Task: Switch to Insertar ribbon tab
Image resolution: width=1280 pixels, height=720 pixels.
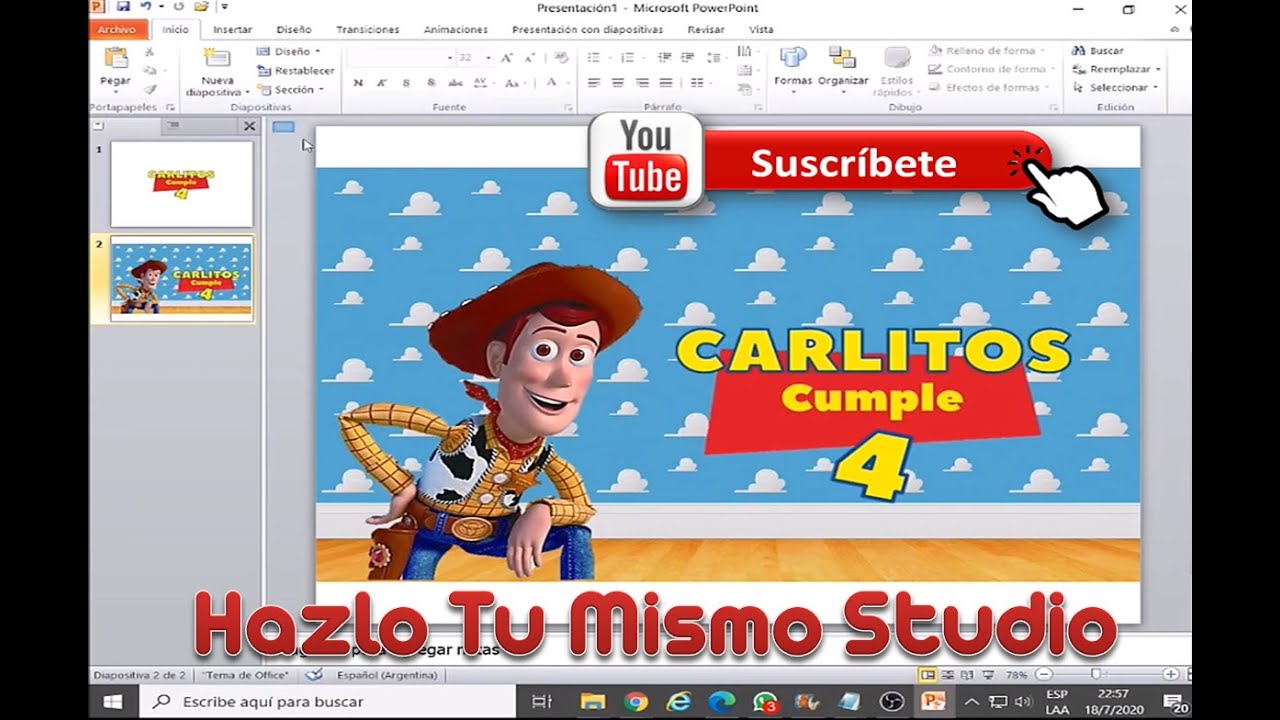Action: click(232, 30)
